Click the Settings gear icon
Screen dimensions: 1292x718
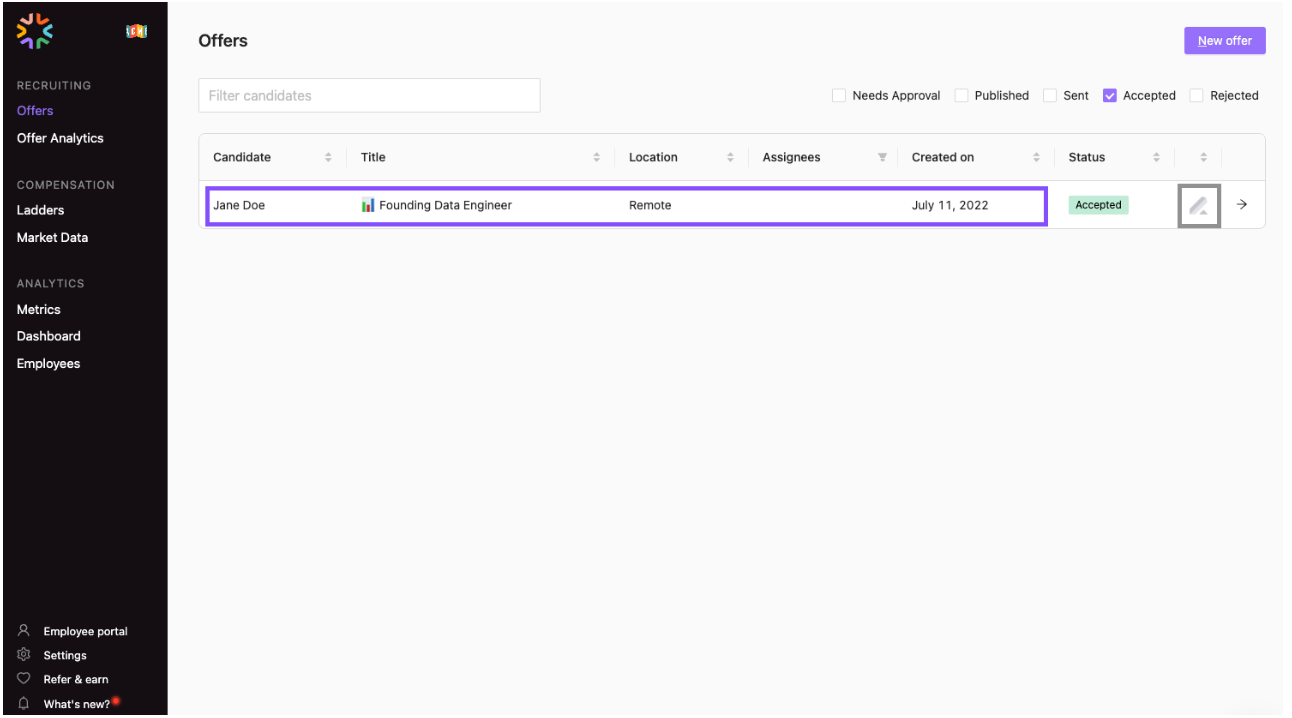[24, 655]
